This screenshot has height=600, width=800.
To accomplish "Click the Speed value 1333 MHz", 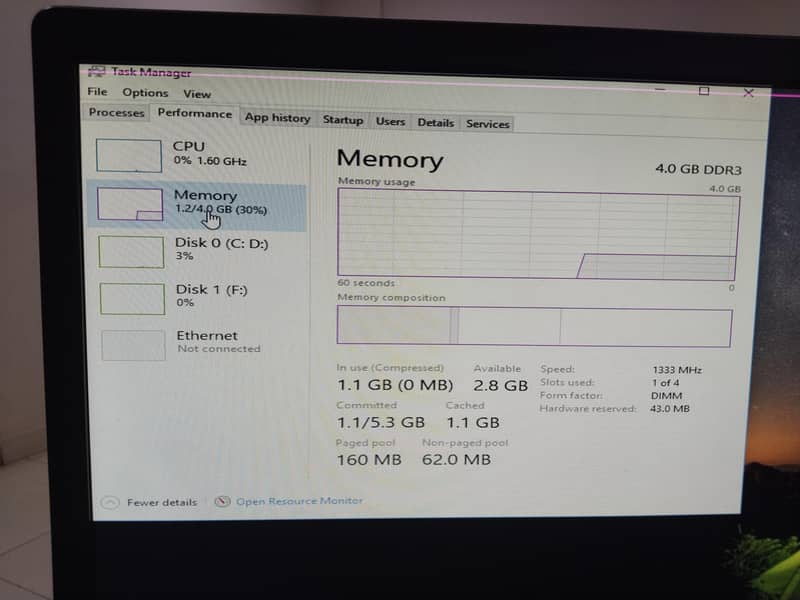I will [x=677, y=370].
